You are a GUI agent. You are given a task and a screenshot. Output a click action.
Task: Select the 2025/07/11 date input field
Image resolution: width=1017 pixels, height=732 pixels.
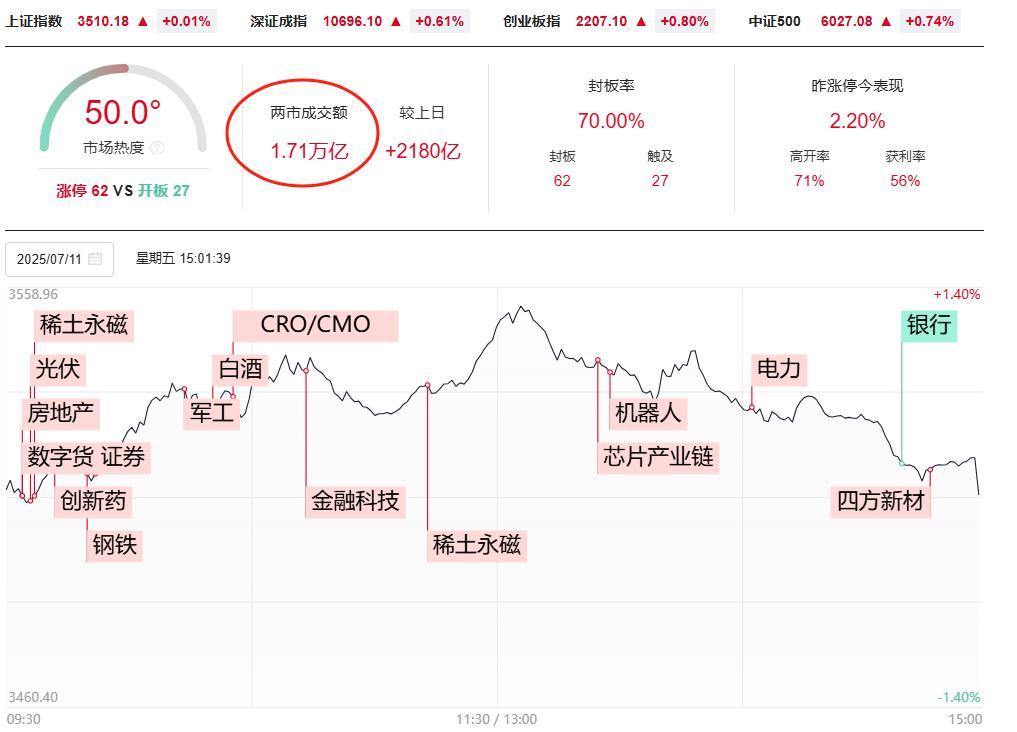tap(60, 259)
